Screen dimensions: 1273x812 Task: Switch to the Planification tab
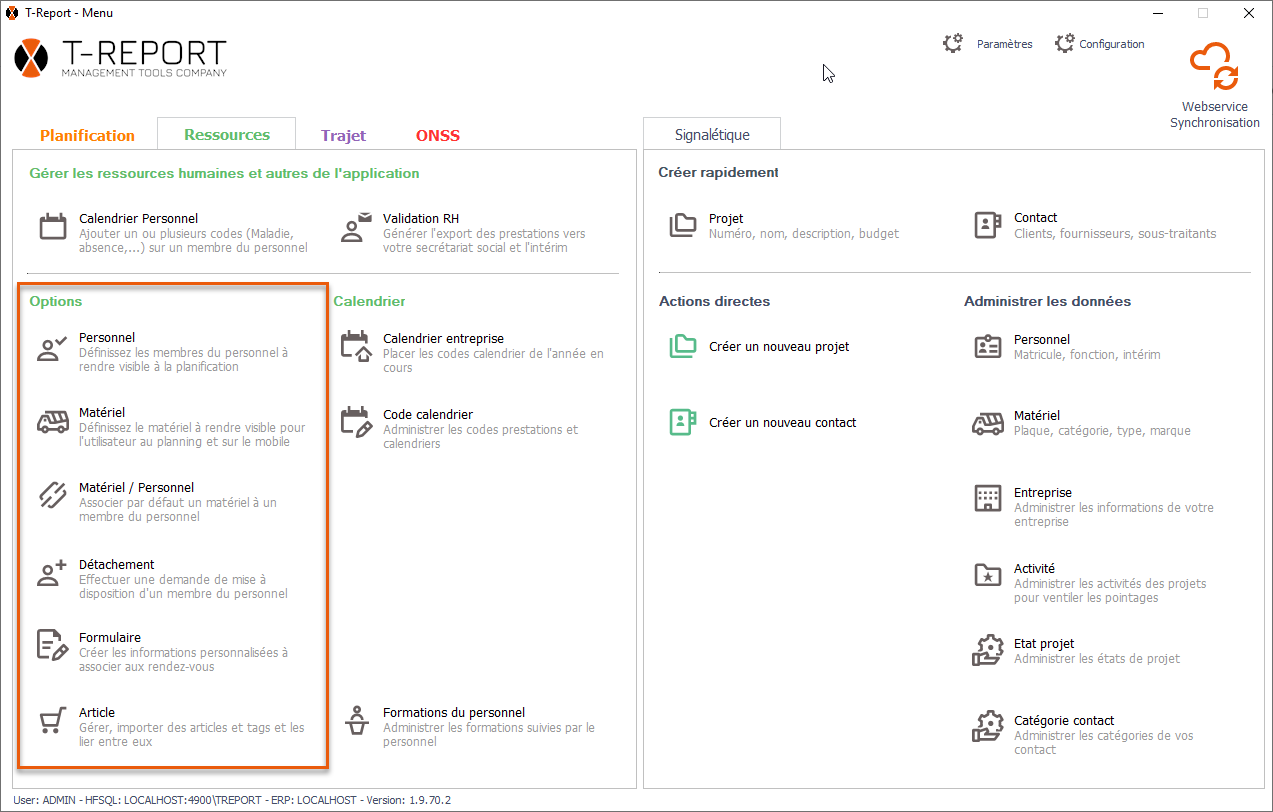point(87,135)
